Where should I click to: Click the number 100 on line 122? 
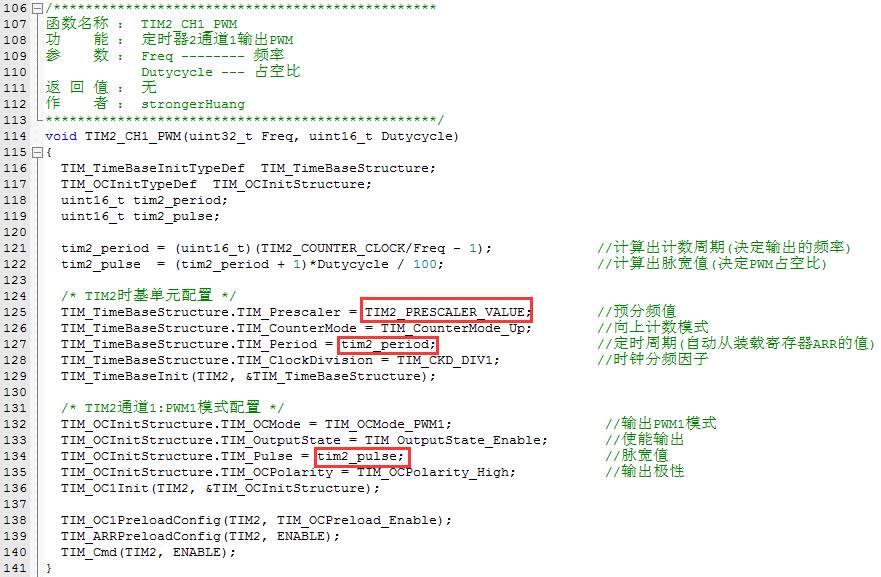click(x=425, y=264)
